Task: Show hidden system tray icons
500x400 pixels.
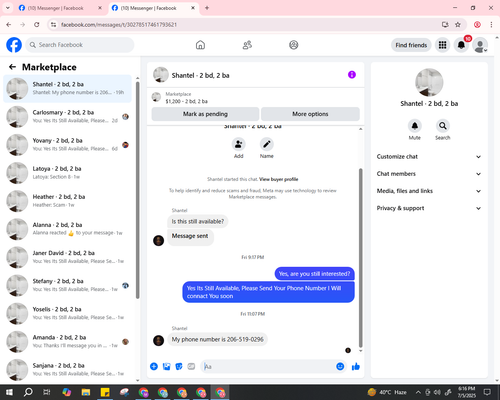Action: click(418, 392)
